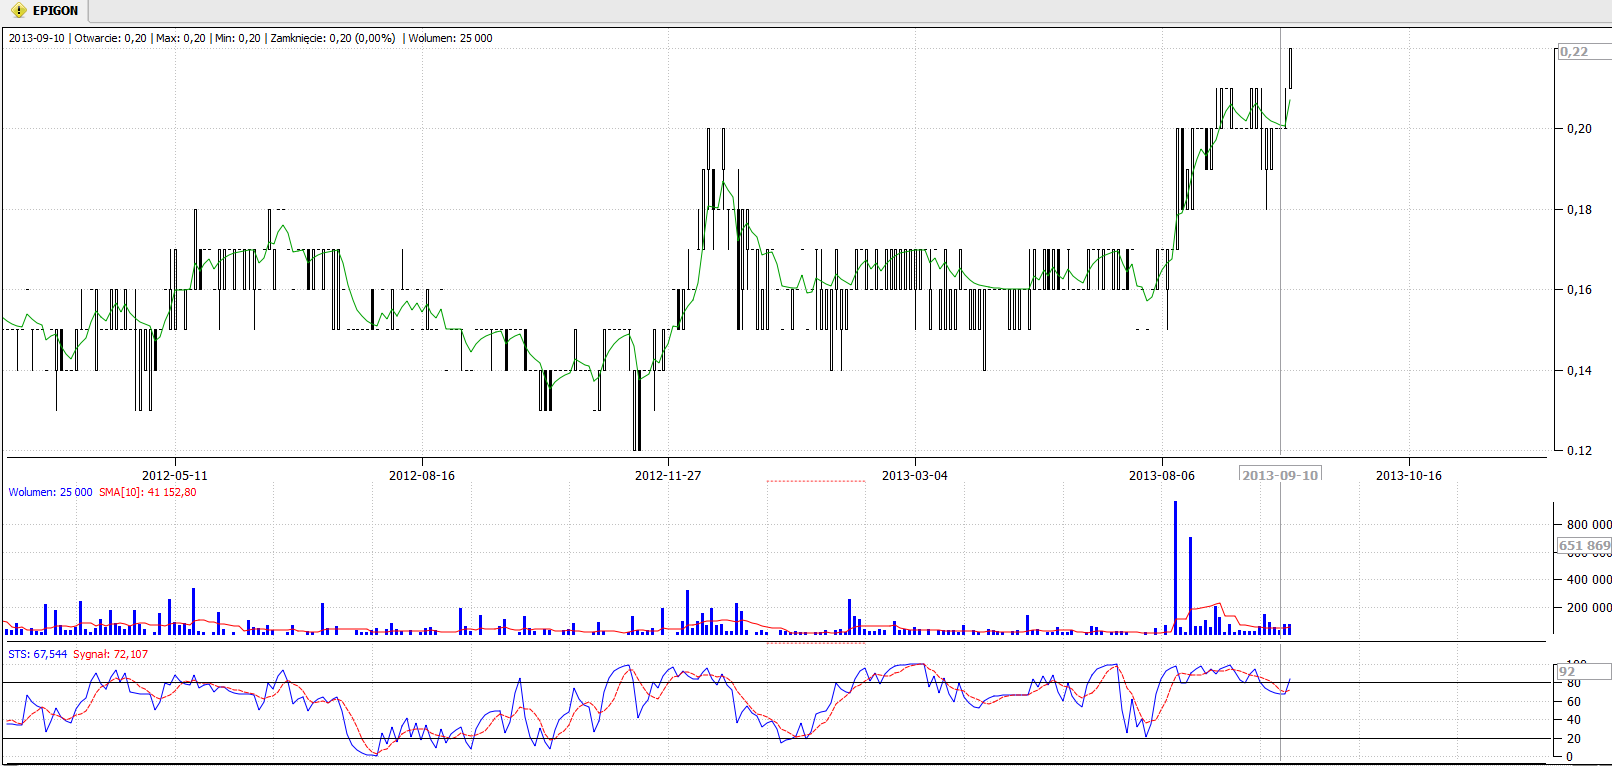Click the tallest blue volume bar
The width and height of the screenshot is (1612, 766).
tap(1175, 570)
